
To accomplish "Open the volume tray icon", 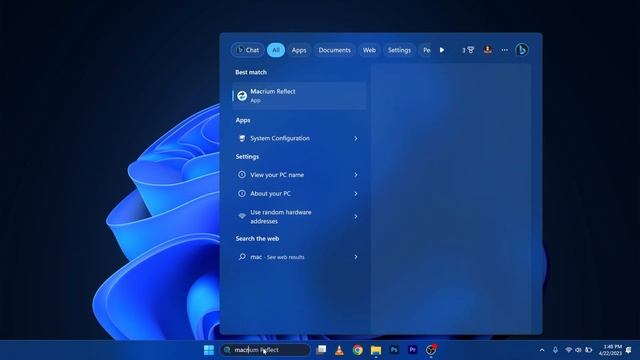I will [578, 350].
